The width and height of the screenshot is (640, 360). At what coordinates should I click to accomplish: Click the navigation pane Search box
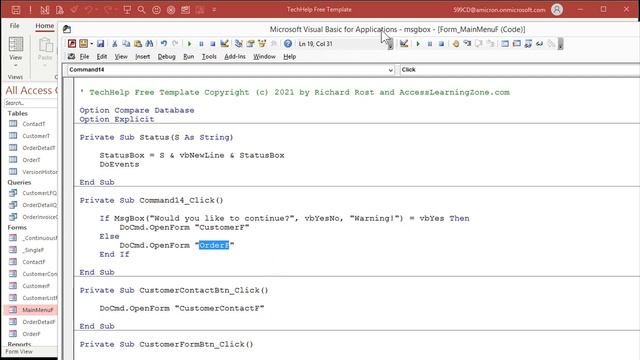(x=31, y=103)
